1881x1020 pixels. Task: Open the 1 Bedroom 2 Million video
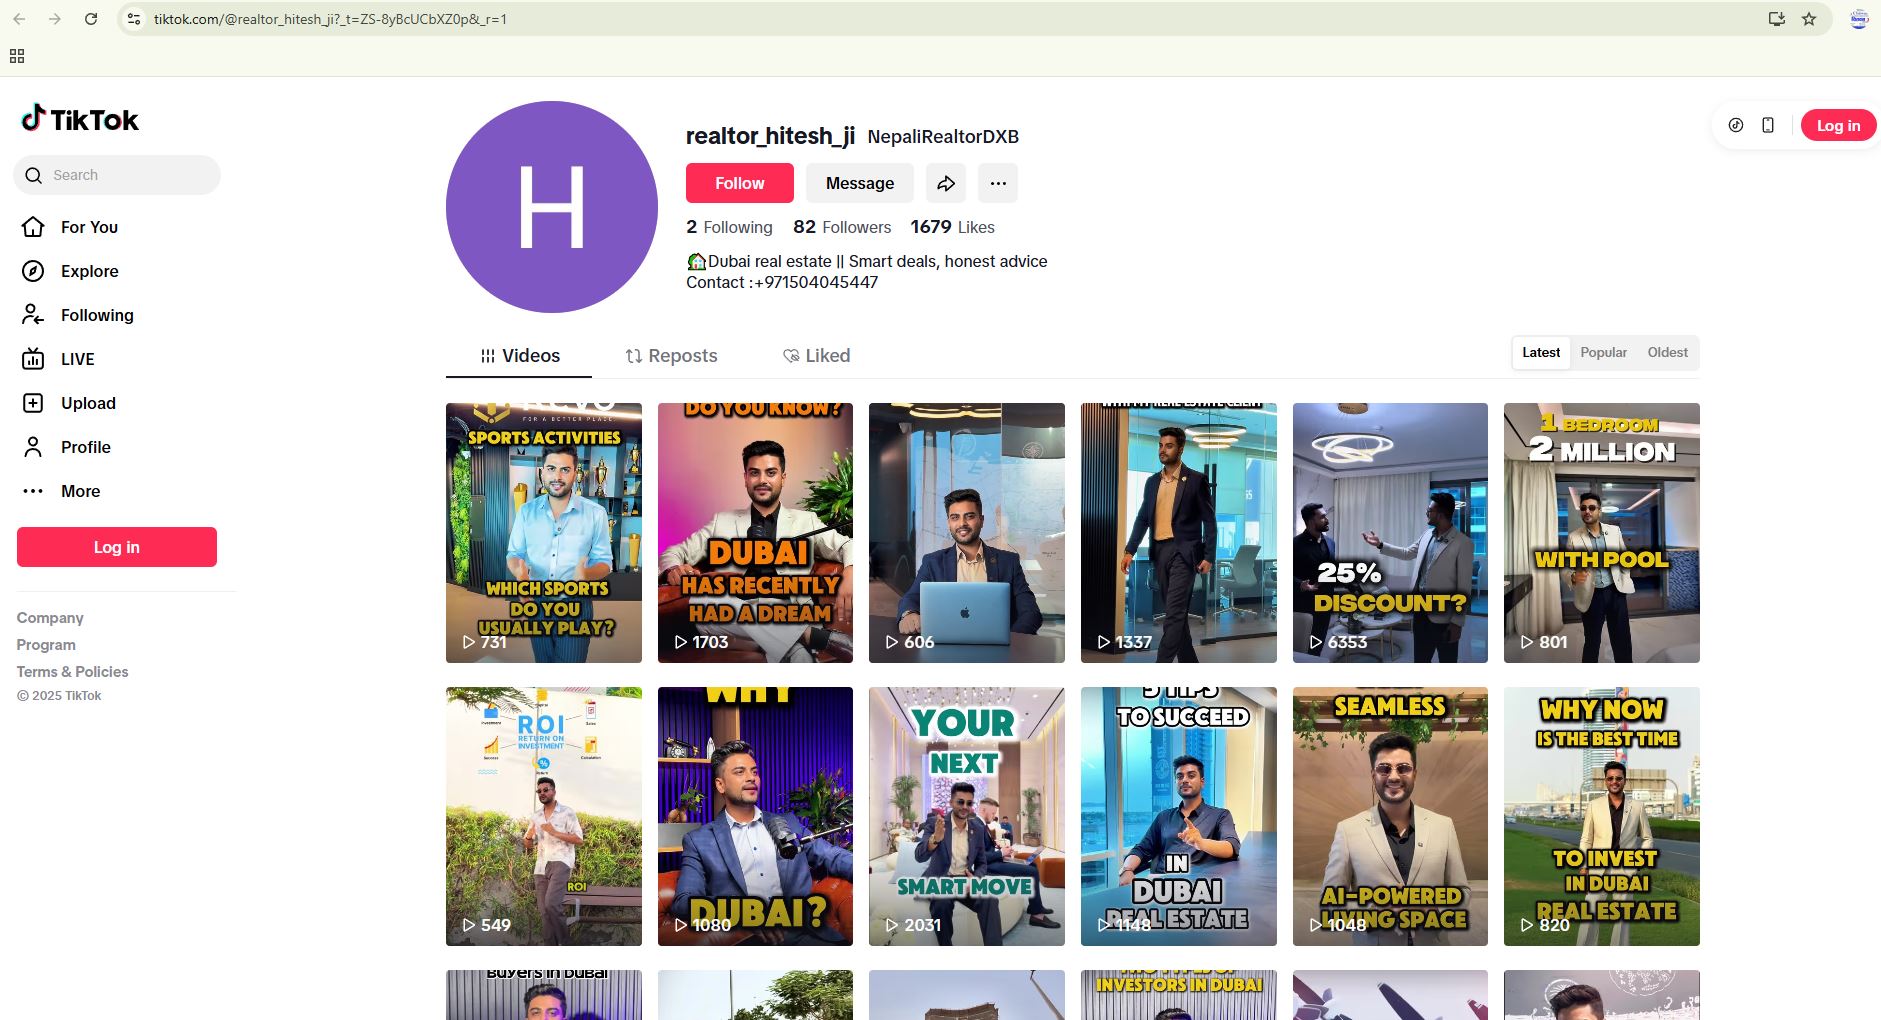pyautogui.click(x=1602, y=533)
